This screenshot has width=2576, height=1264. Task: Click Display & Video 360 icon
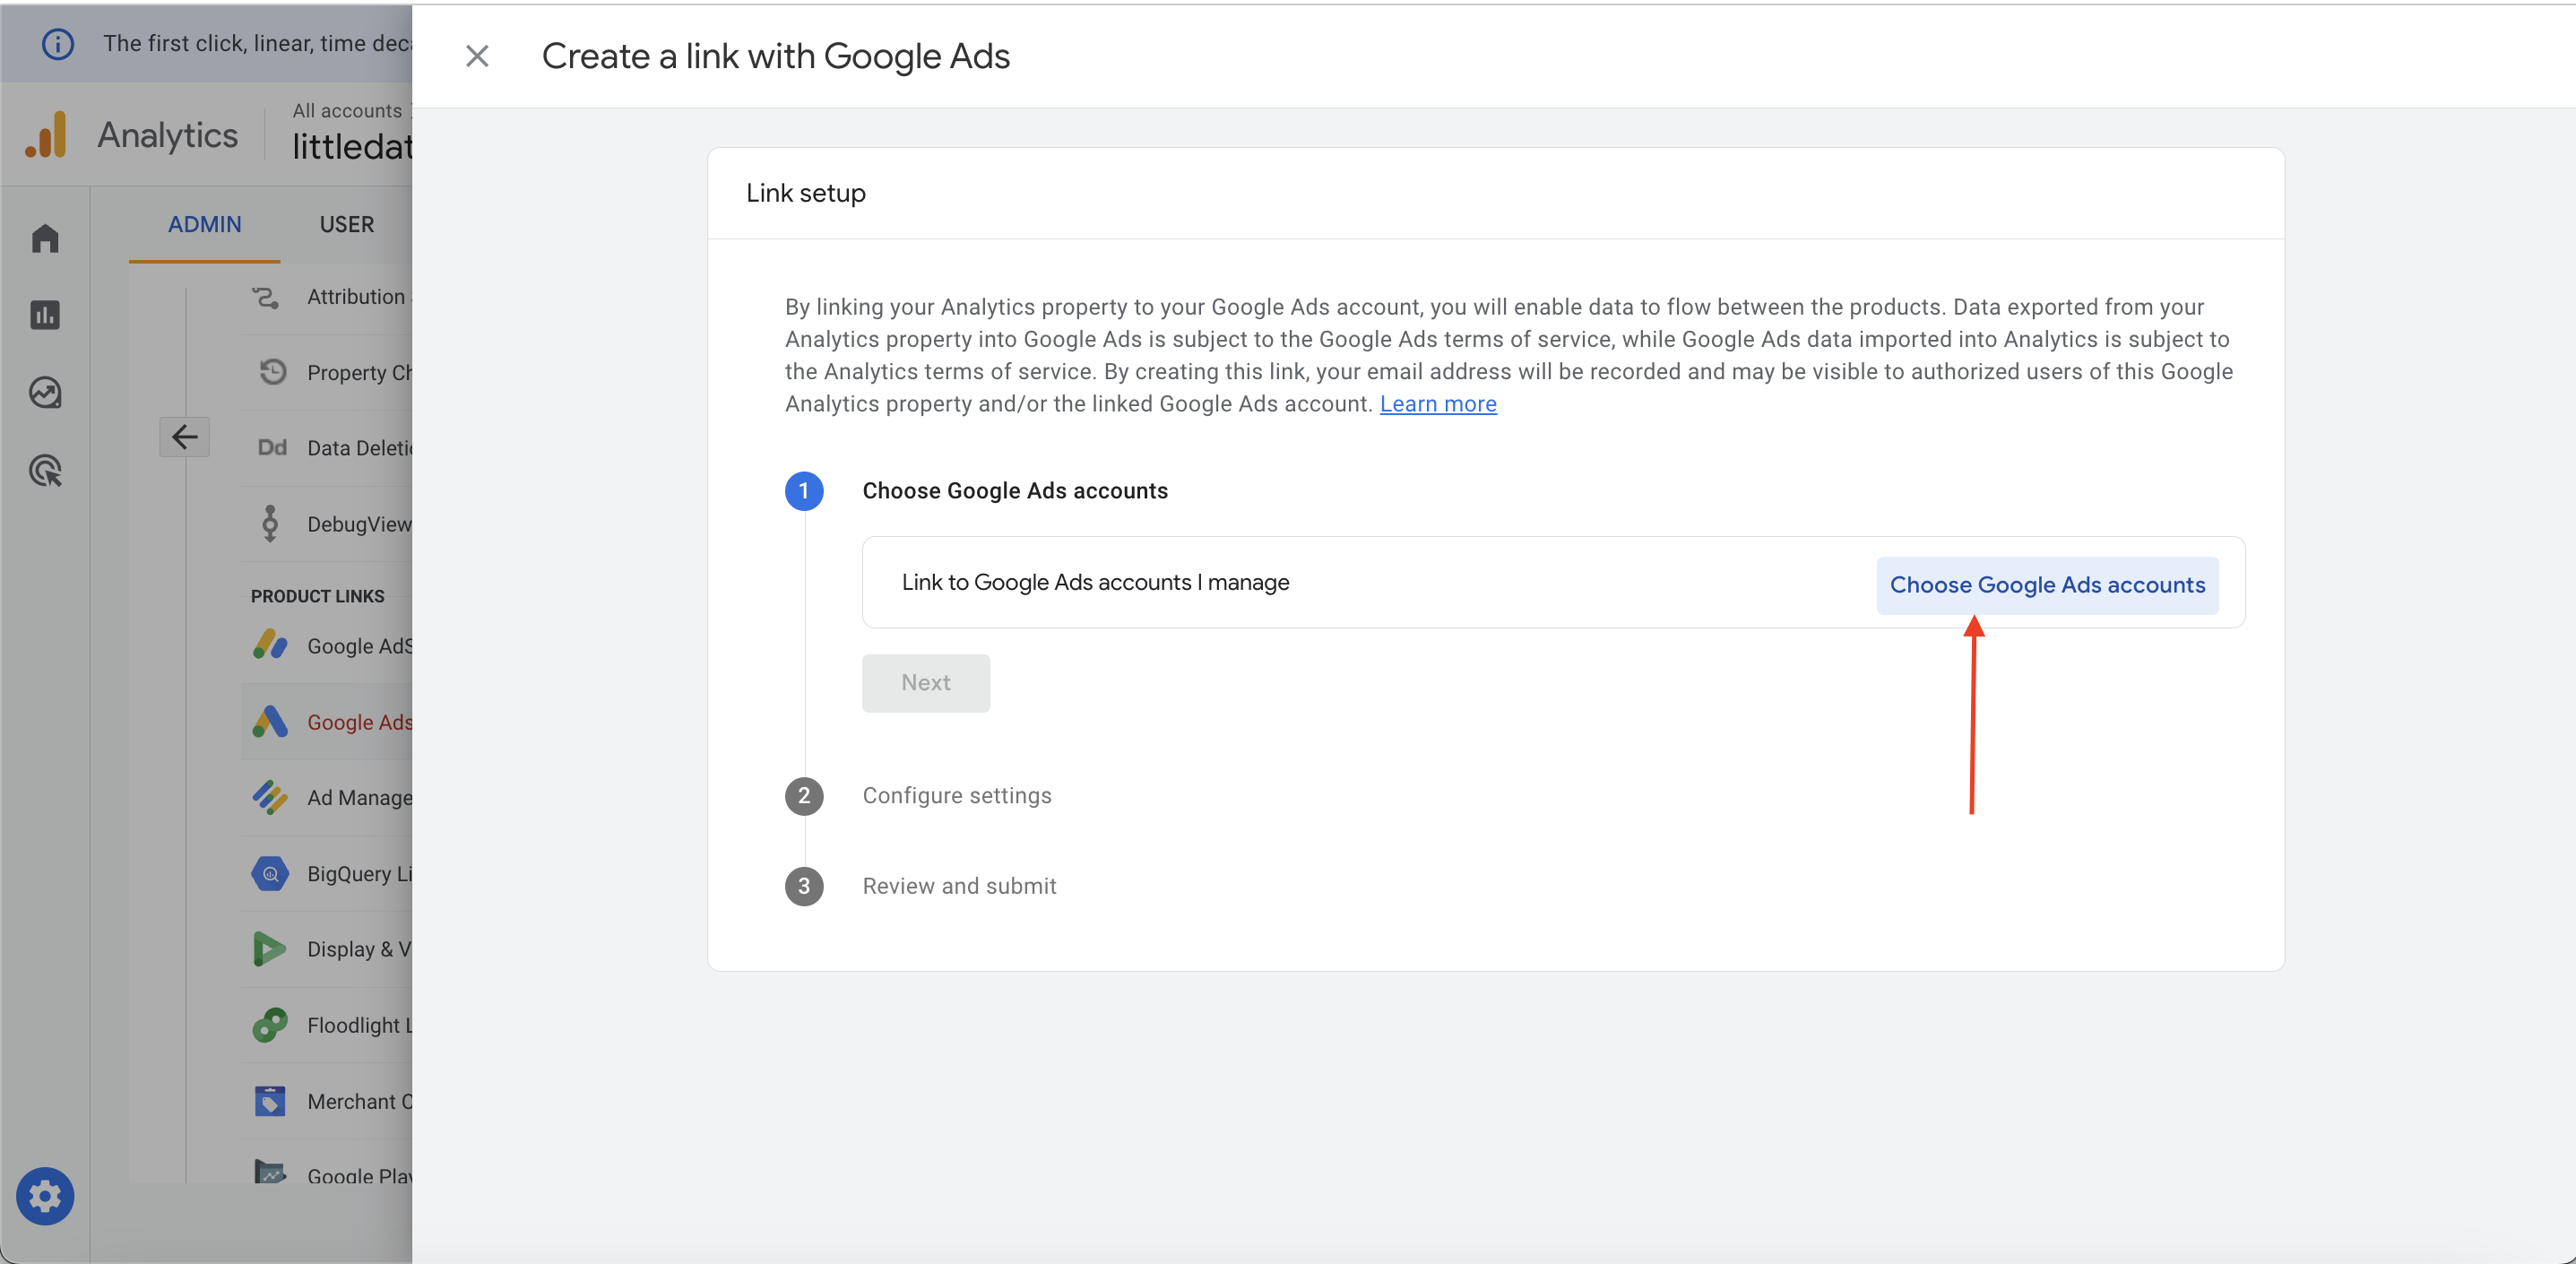tap(270, 949)
